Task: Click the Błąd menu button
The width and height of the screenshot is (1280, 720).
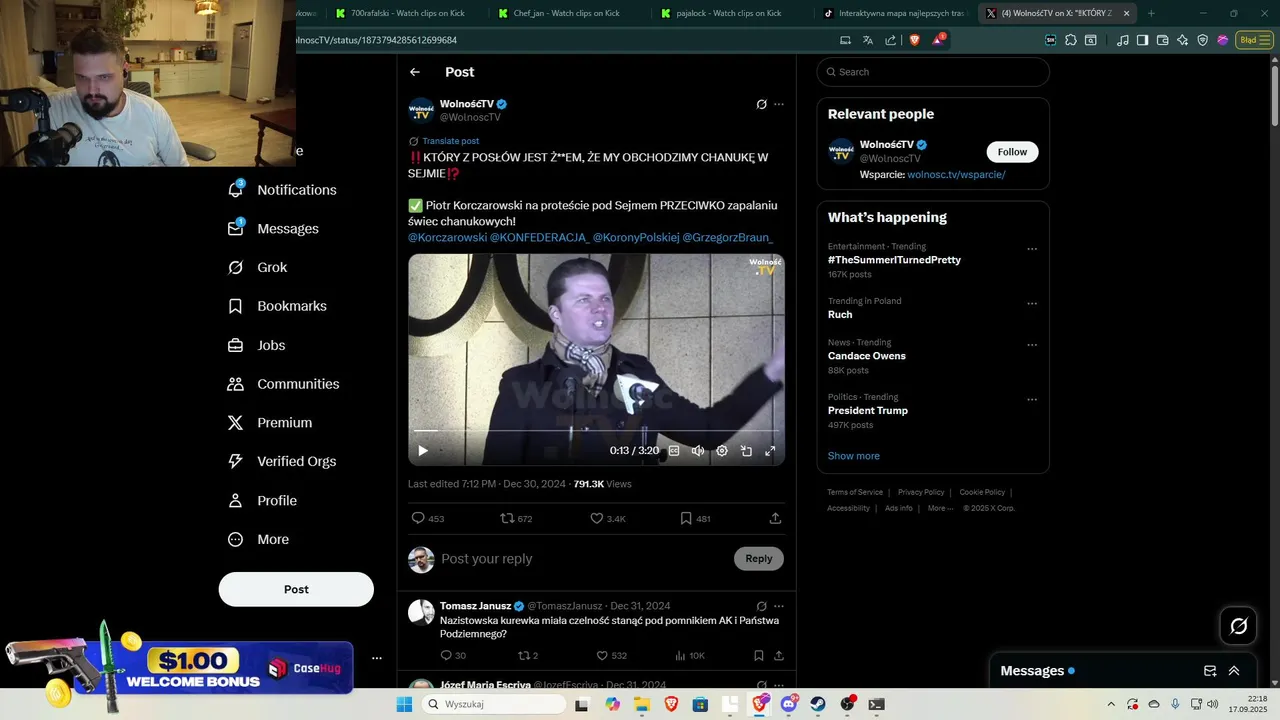Action: tap(1253, 40)
